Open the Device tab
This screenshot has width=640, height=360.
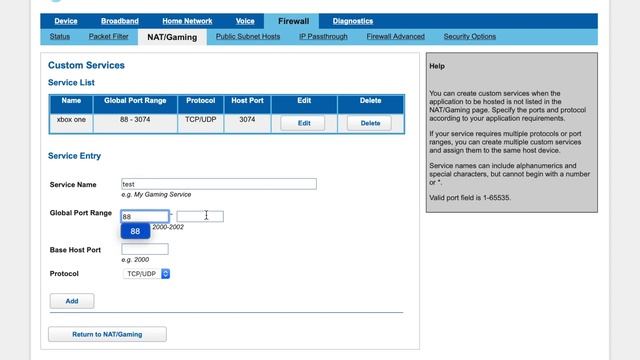tap(66, 21)
